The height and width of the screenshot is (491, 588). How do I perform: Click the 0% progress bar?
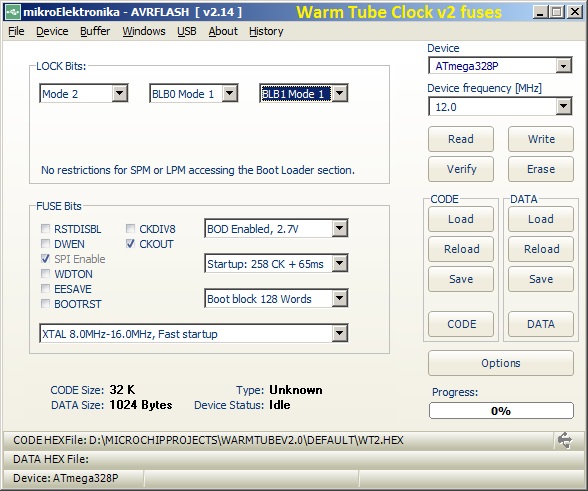(501, 411)
